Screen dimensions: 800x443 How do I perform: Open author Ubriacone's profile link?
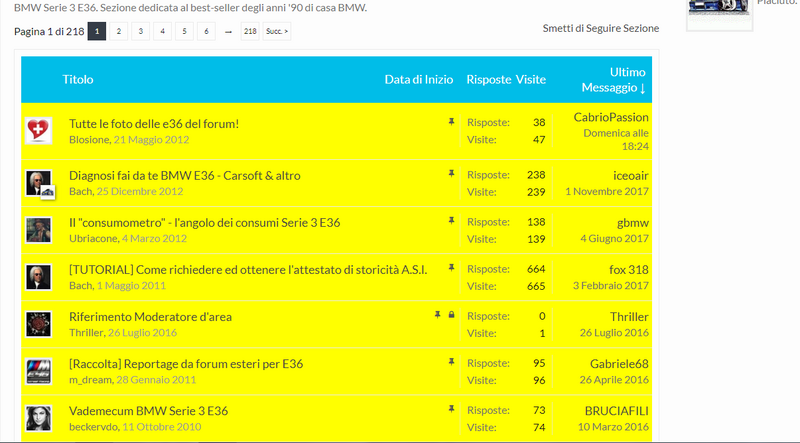(93, 238)
